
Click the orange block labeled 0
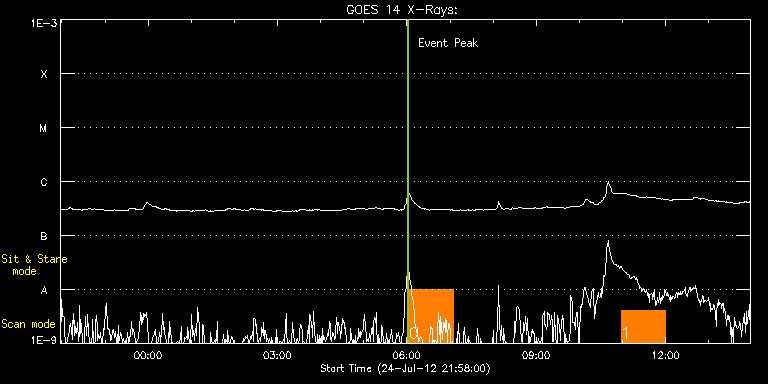point(432,316)
